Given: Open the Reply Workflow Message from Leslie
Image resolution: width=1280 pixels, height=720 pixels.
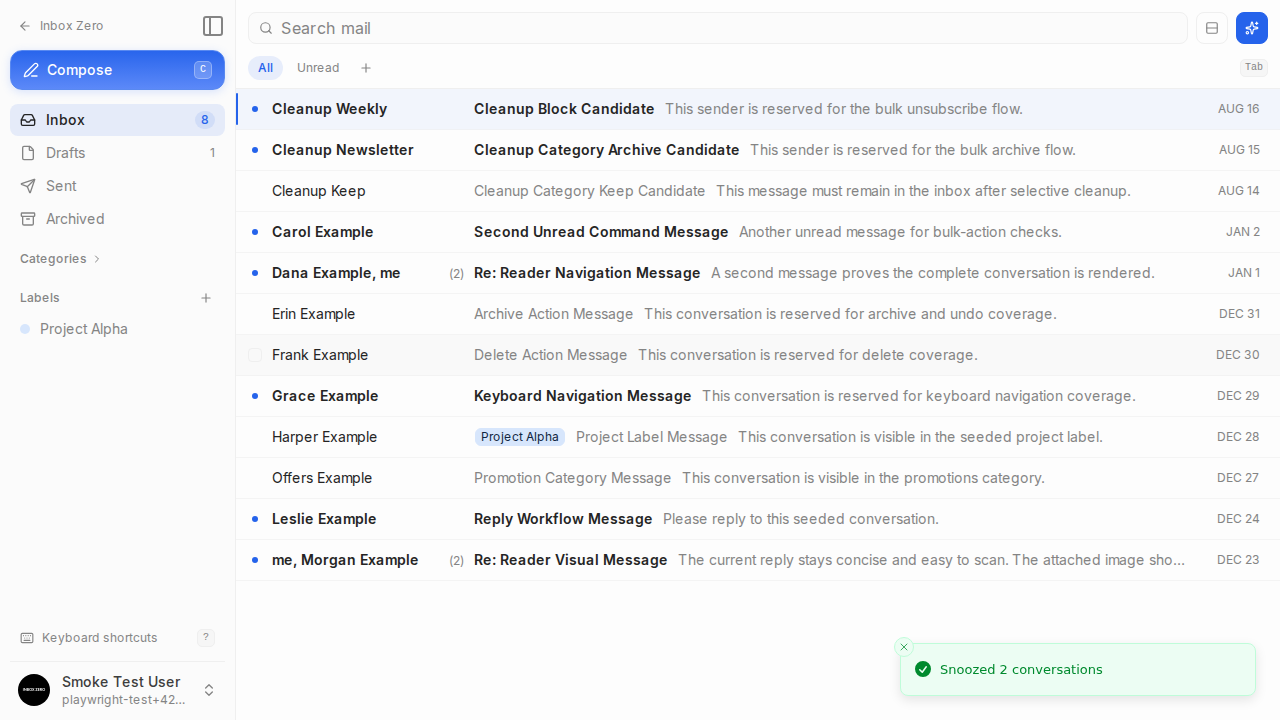Looking at the screenshot, I should click(x=758, y=519).
